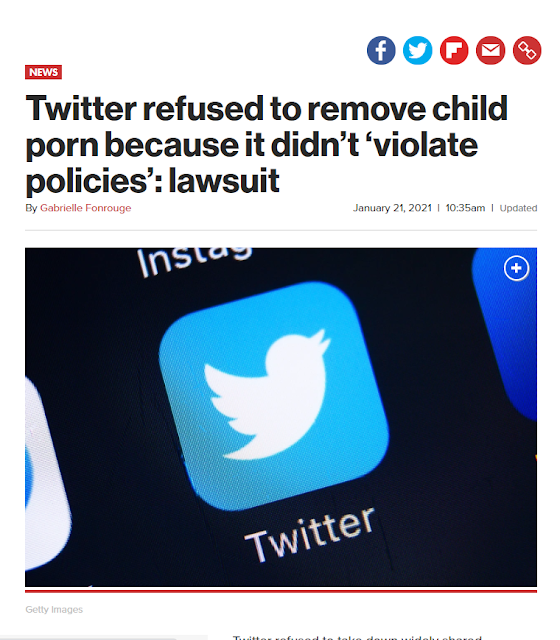Share the story to Flipboard
560x640 pixels.
click(454, 50)
